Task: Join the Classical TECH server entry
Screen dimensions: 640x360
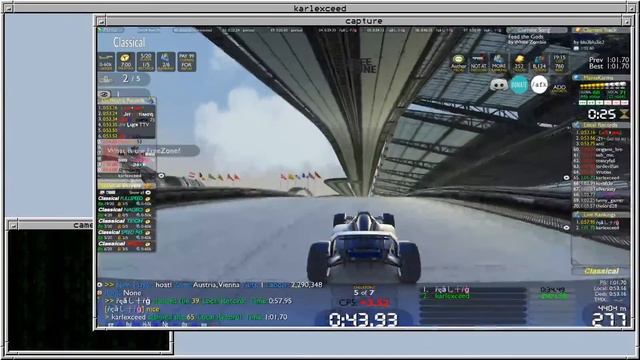Action: [126, 223]
